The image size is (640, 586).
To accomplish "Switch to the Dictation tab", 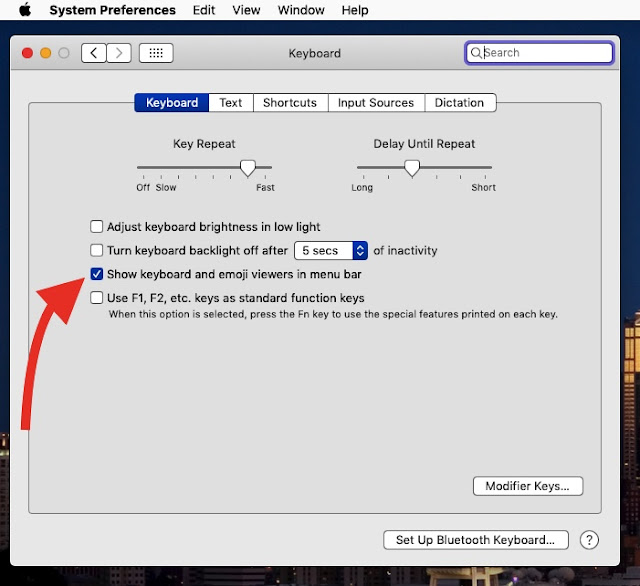I will pos(460,102).
